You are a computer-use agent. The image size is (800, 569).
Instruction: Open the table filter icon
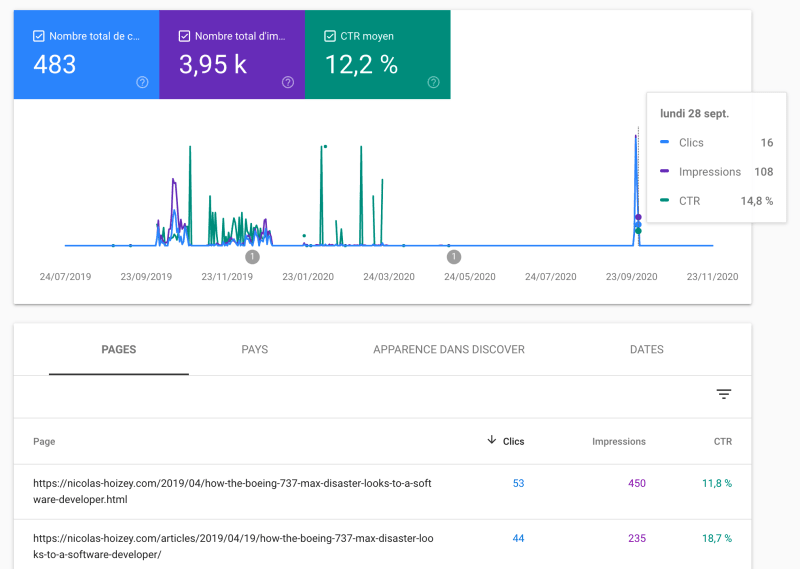[723, 394]
